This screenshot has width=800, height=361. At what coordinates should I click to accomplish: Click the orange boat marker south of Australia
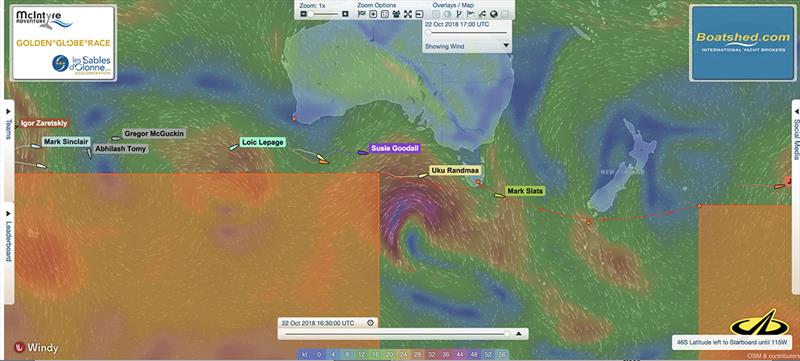323,162
